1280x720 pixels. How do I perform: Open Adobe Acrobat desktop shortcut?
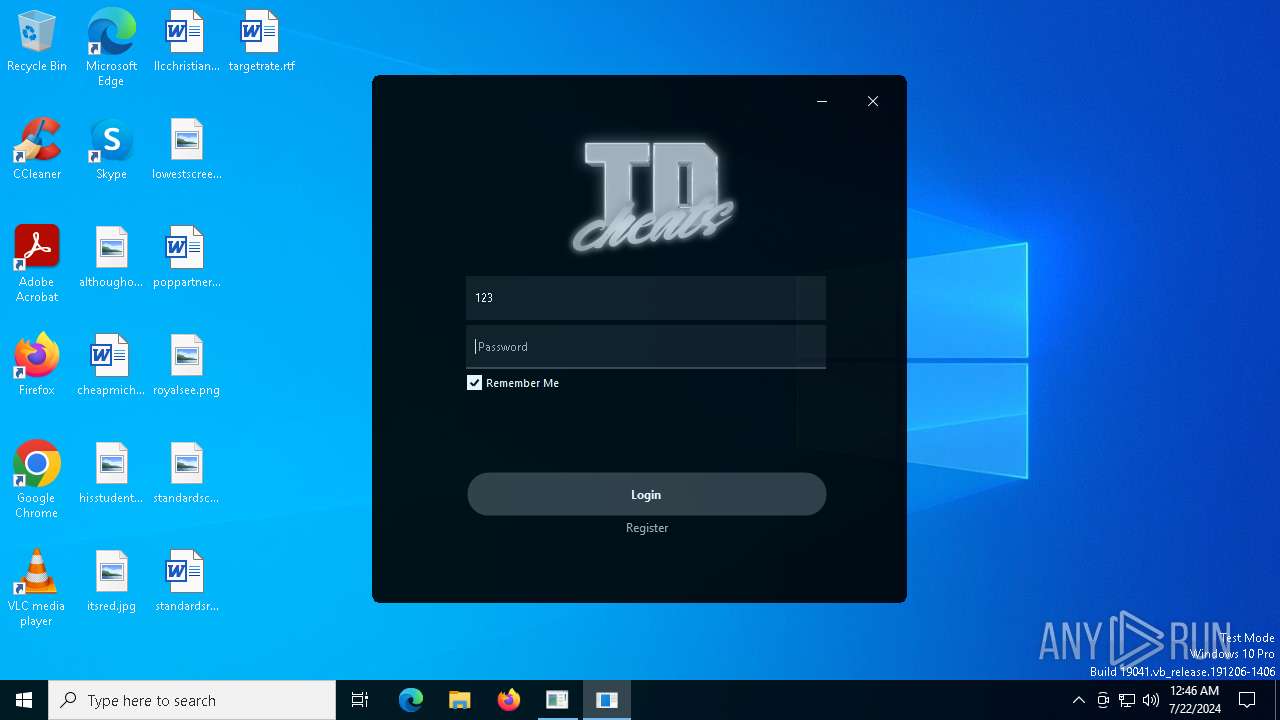pyautogui.click(x=37, y=264)
